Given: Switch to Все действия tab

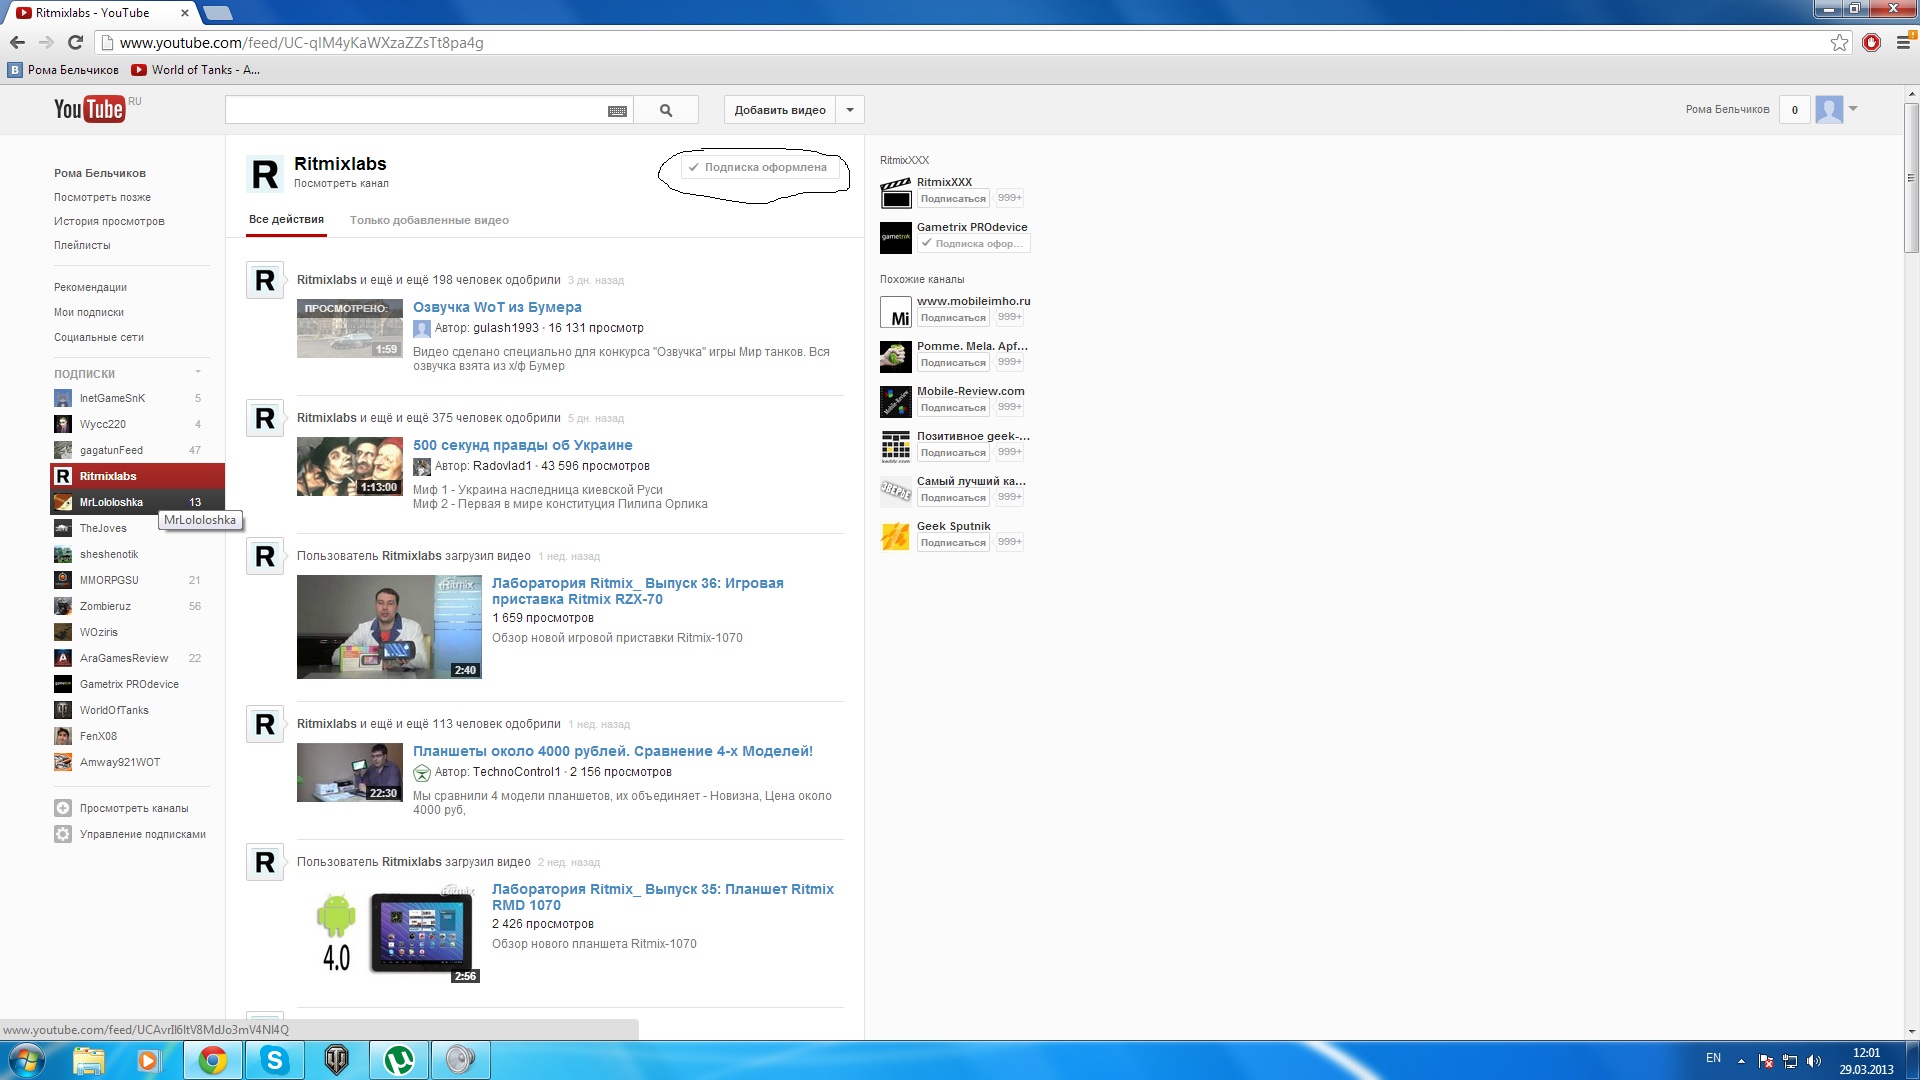Looking at the screenshot, I should (286, 219).
